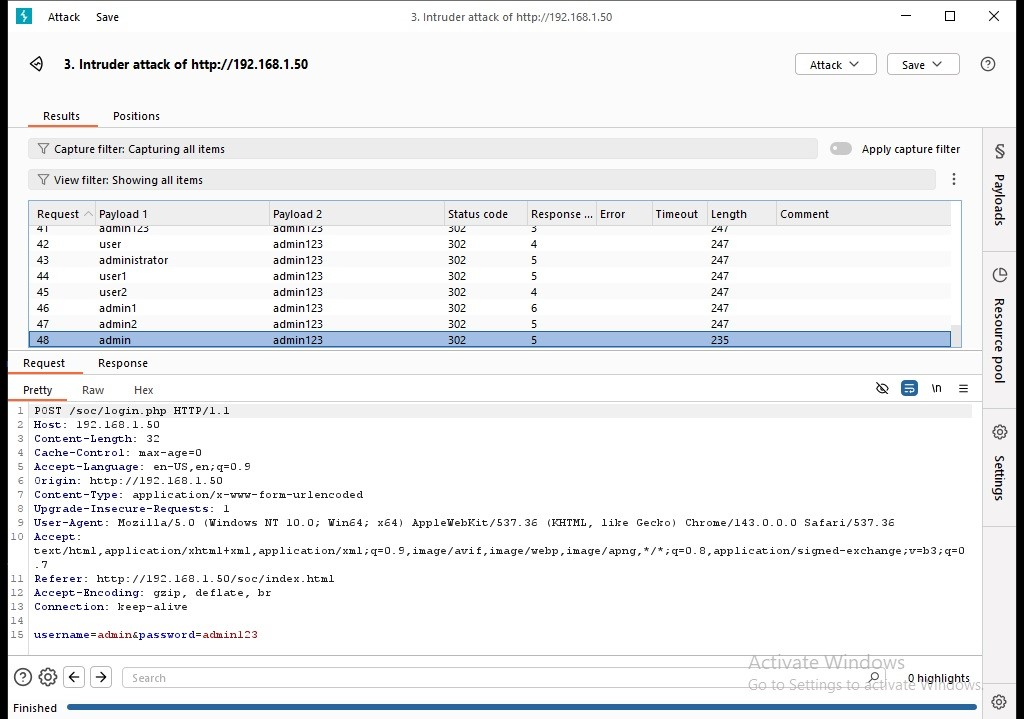Switch to Raw view tab
Screen dimensions: 1024x719
coord(93,390)
